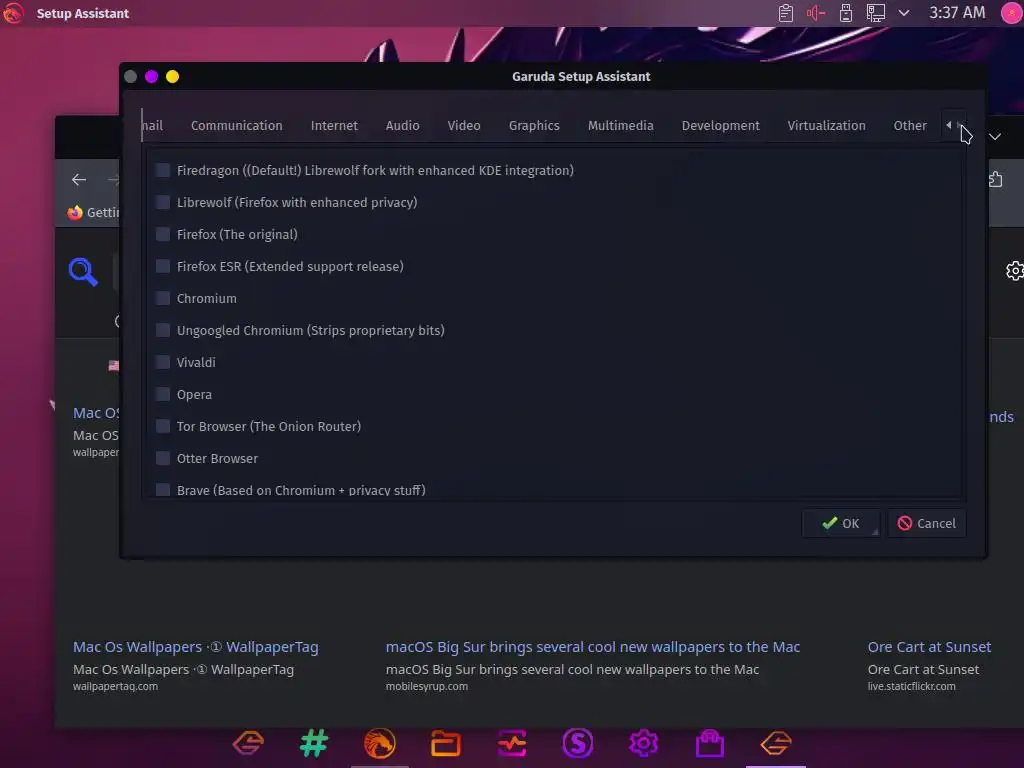1024x768 pixels.
Task: Enable the Vivaldi checkbox
Action: coord(163,362)
